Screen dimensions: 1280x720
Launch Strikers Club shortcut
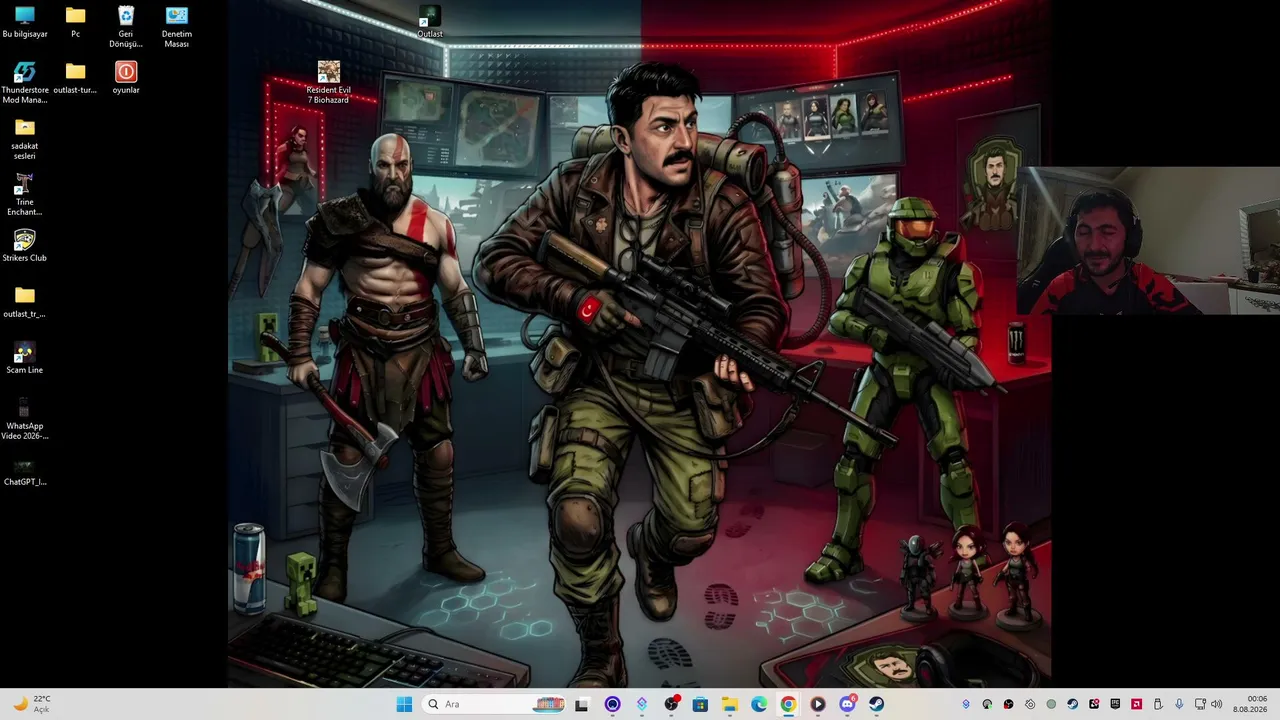pos(25,246)
